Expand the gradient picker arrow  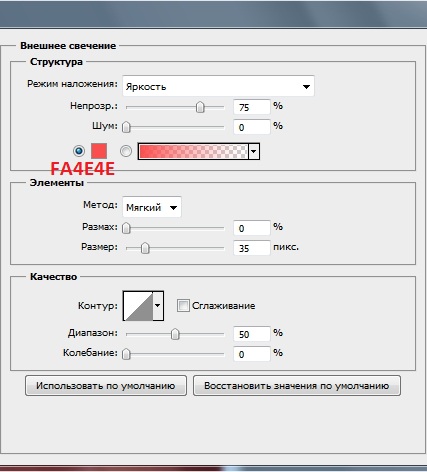point(254,152)
